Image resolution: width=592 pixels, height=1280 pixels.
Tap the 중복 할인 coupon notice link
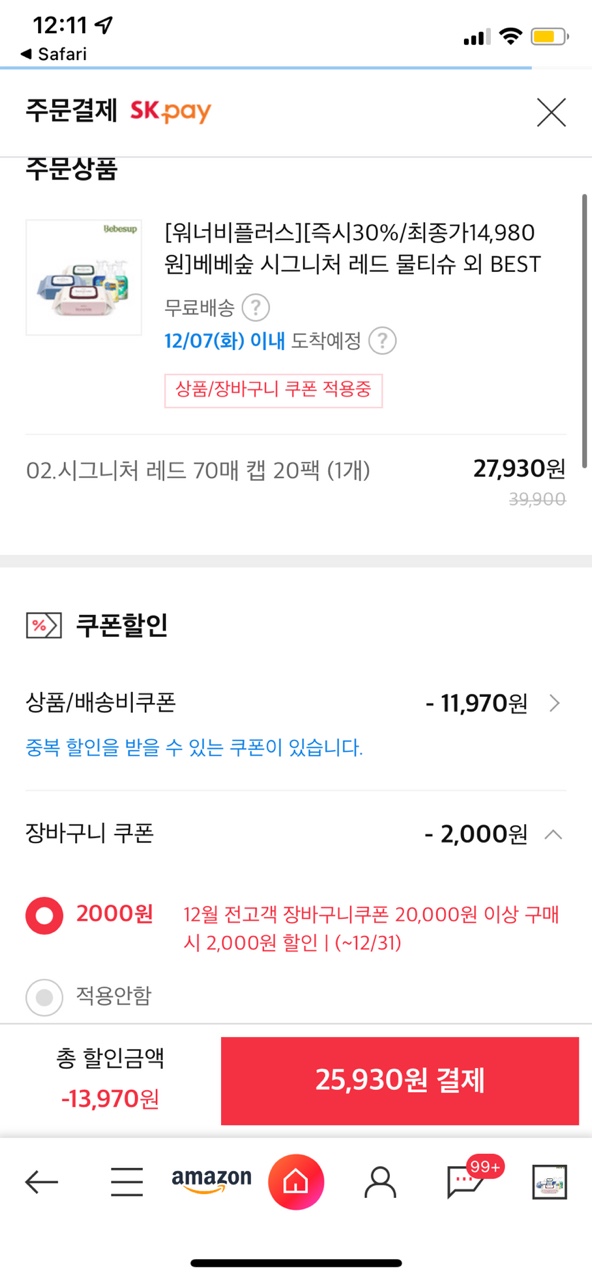tap(194, 747)
